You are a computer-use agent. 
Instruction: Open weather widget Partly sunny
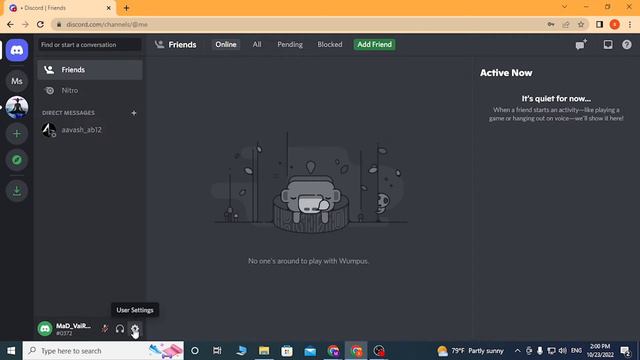pos(470,351)
